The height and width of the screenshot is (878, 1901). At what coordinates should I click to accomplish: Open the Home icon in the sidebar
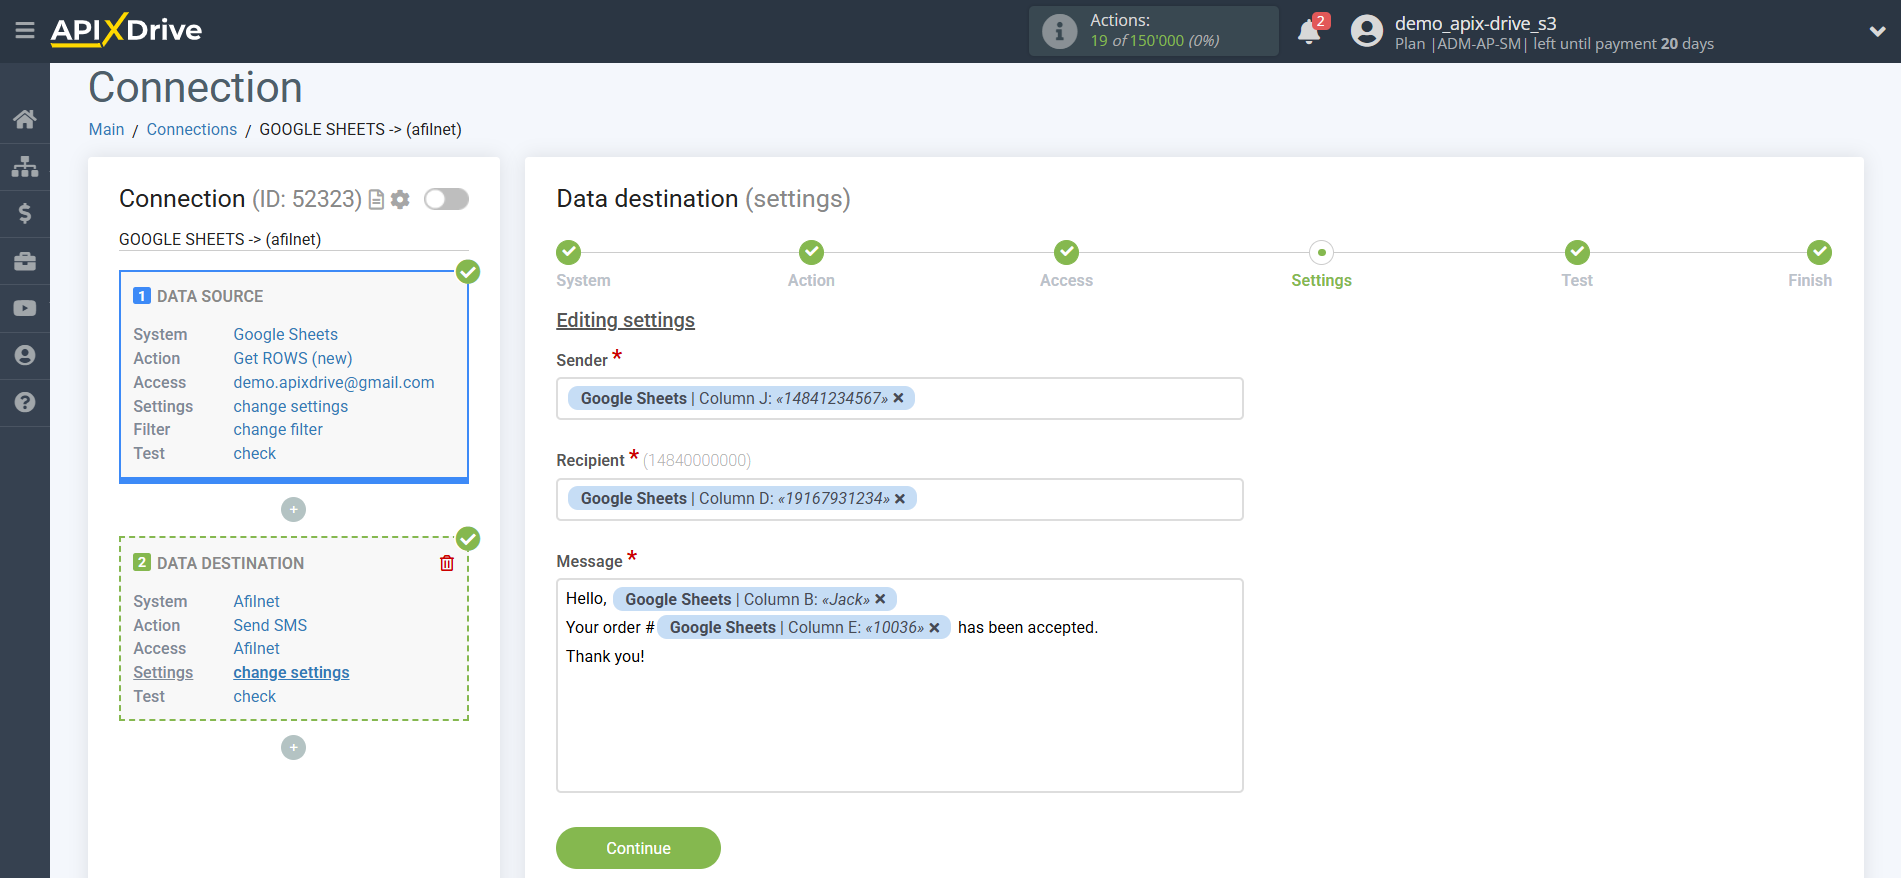pos(25,119)
